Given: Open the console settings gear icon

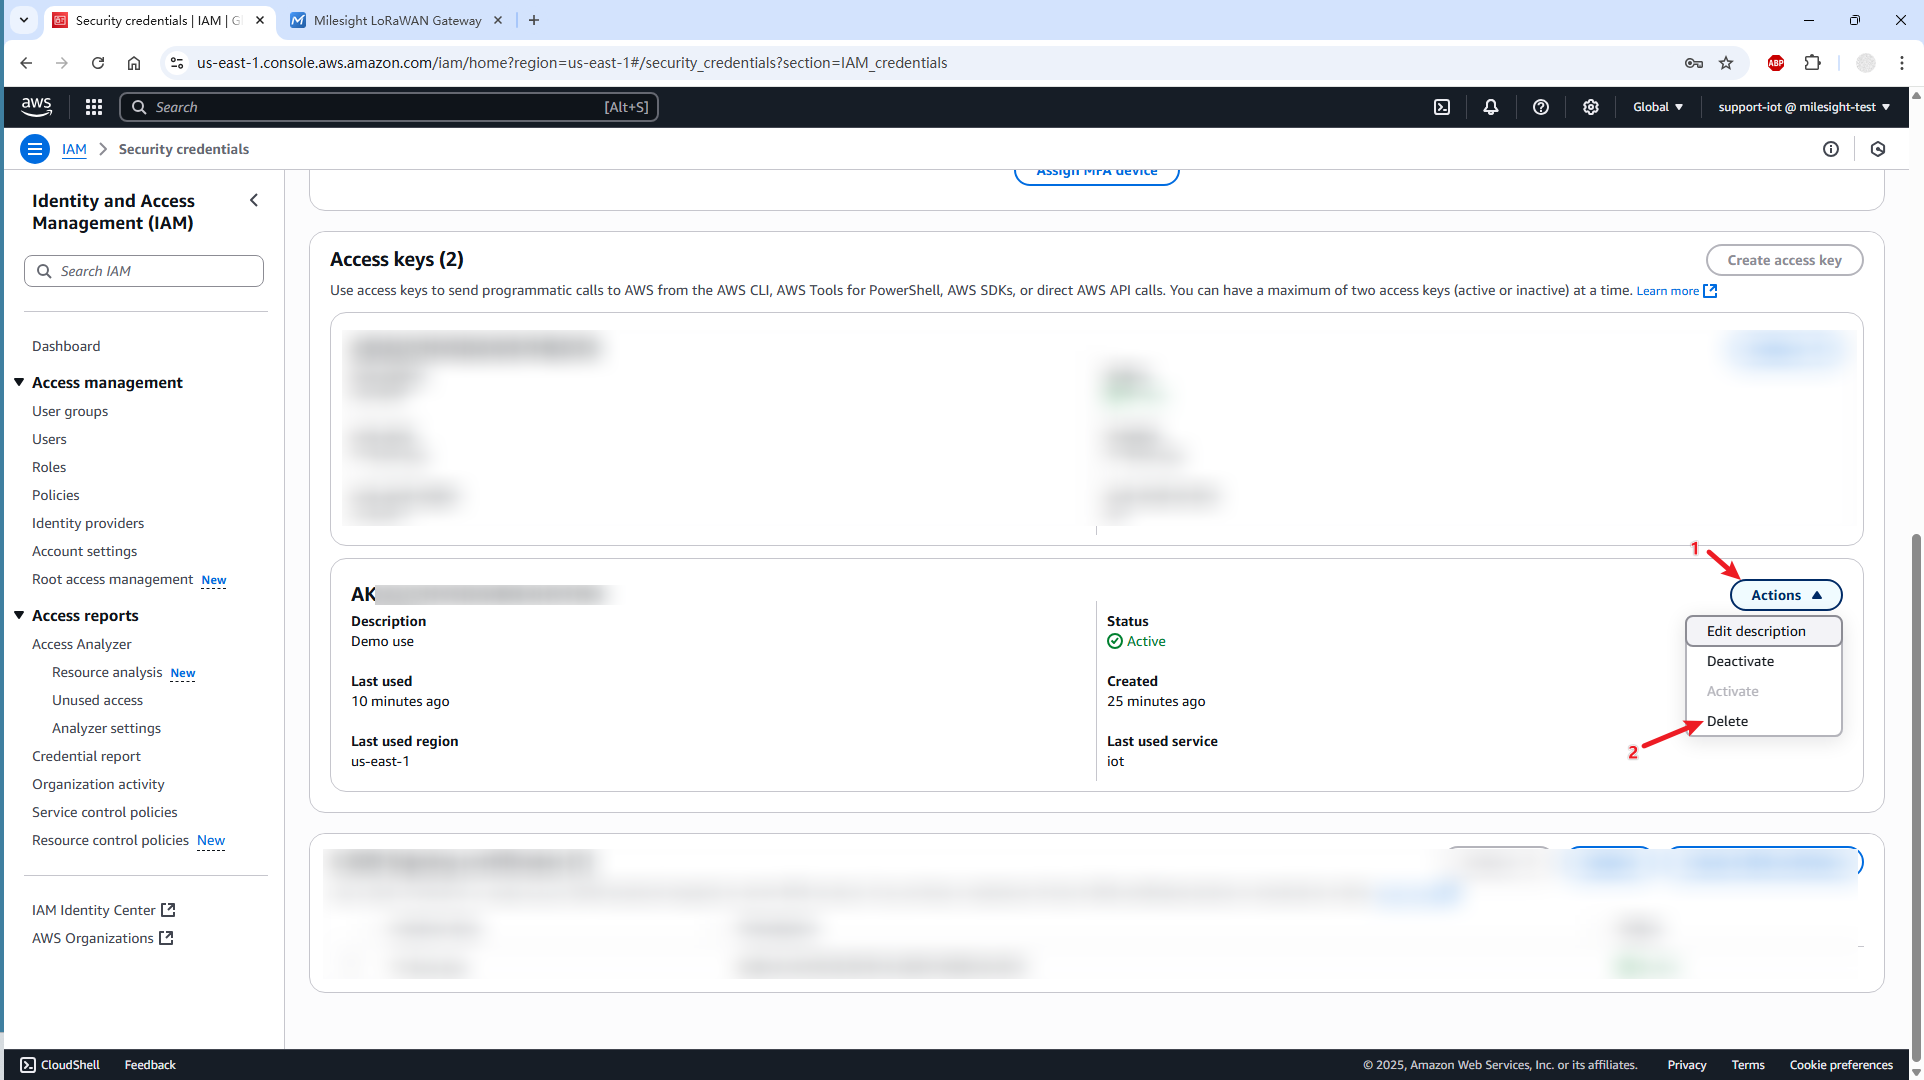Looking at the screenshot, I should click(x=1591, y=107).
